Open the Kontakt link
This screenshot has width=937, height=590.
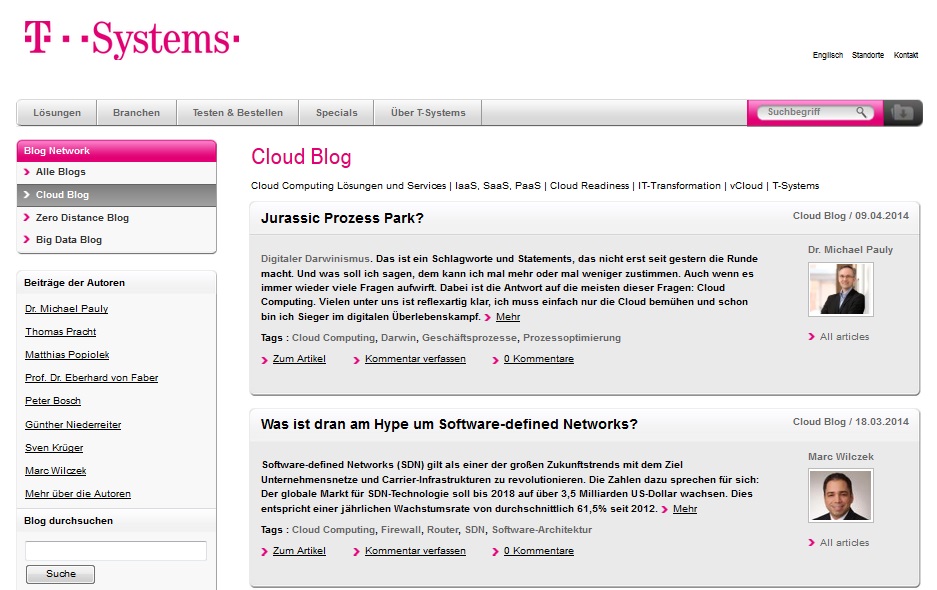tap(905, 55)
